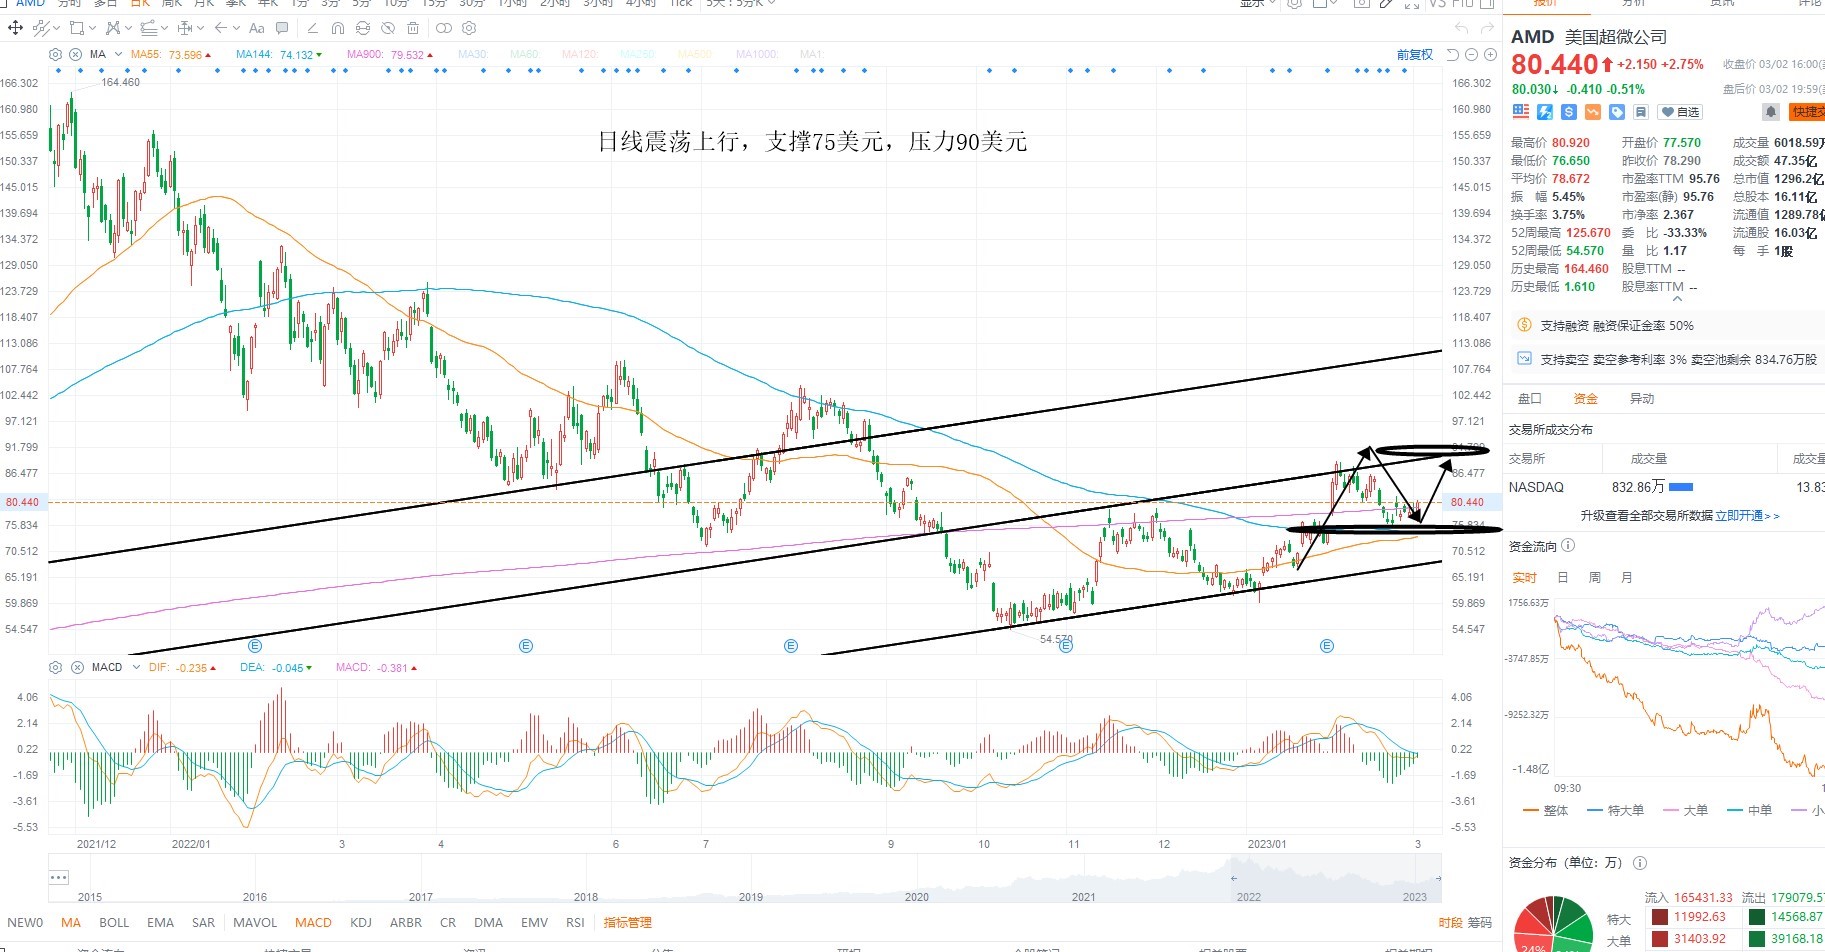
Task: Delete drawings with the trash icon
Action: pos(413,28)
